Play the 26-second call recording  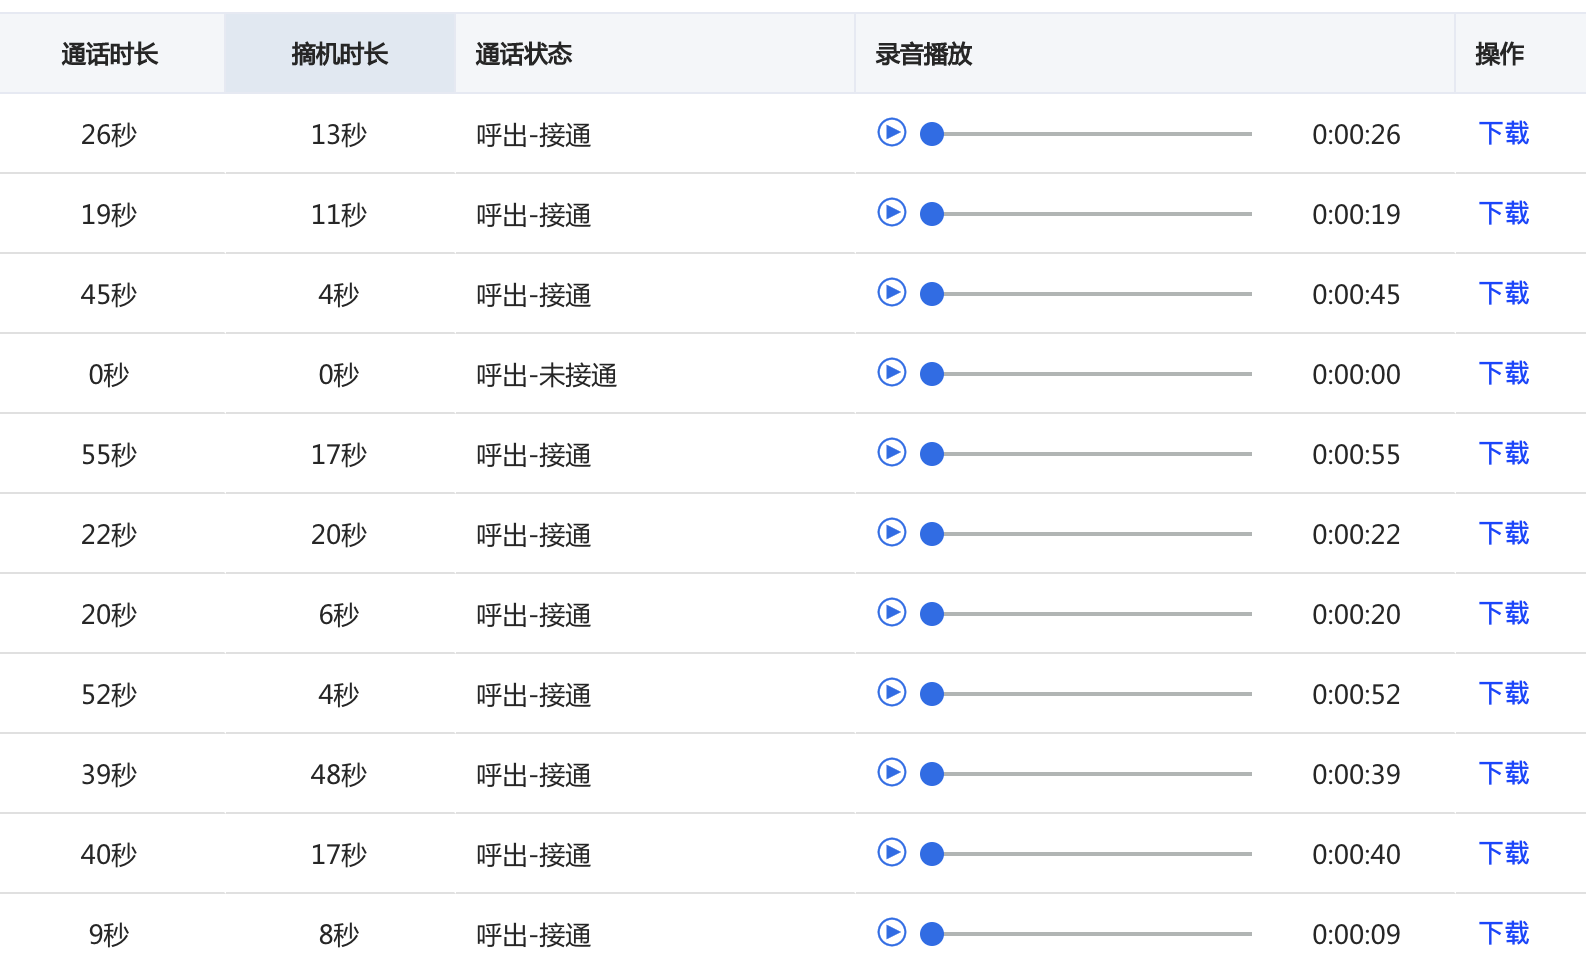891,132
